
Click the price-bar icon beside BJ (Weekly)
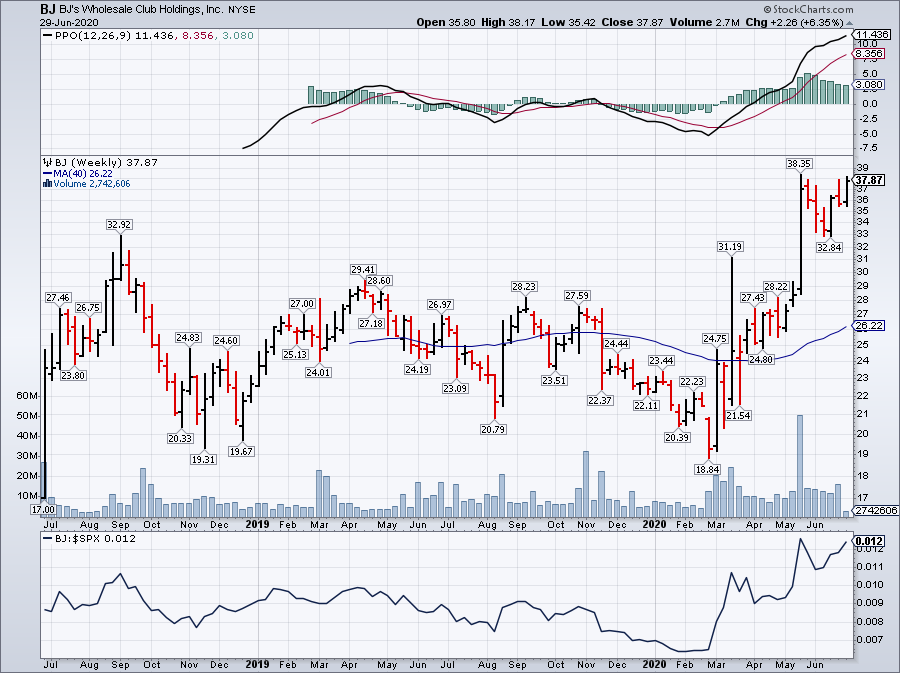tap(47, 162)
